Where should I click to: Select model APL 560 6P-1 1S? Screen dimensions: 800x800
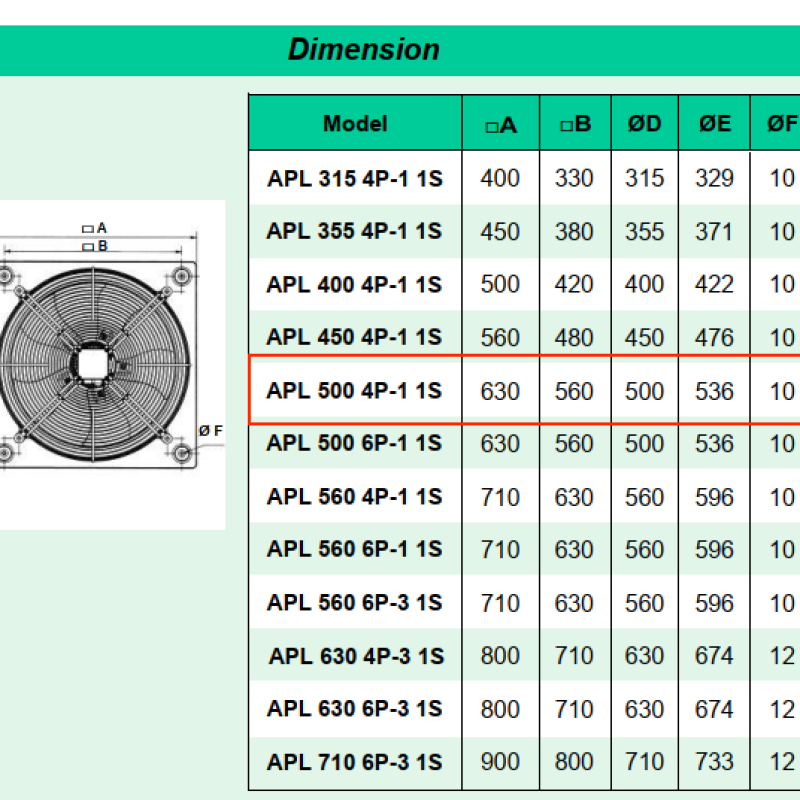355,549
